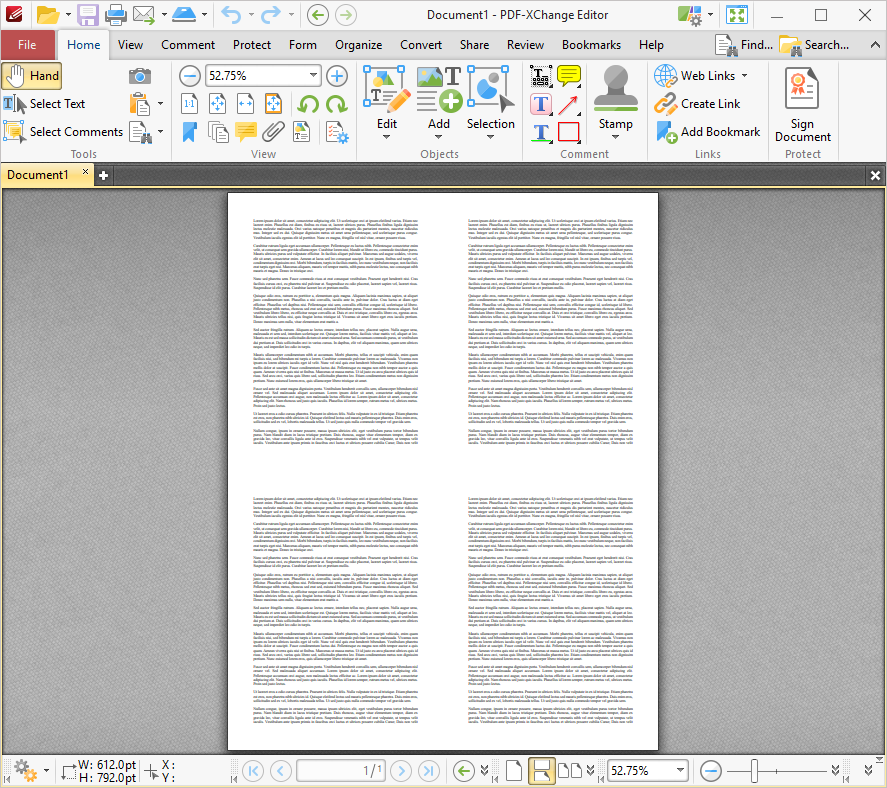This screenshot has width=887, height=788.
Task: Click the Find... button
Action: (x=743, y=45)
